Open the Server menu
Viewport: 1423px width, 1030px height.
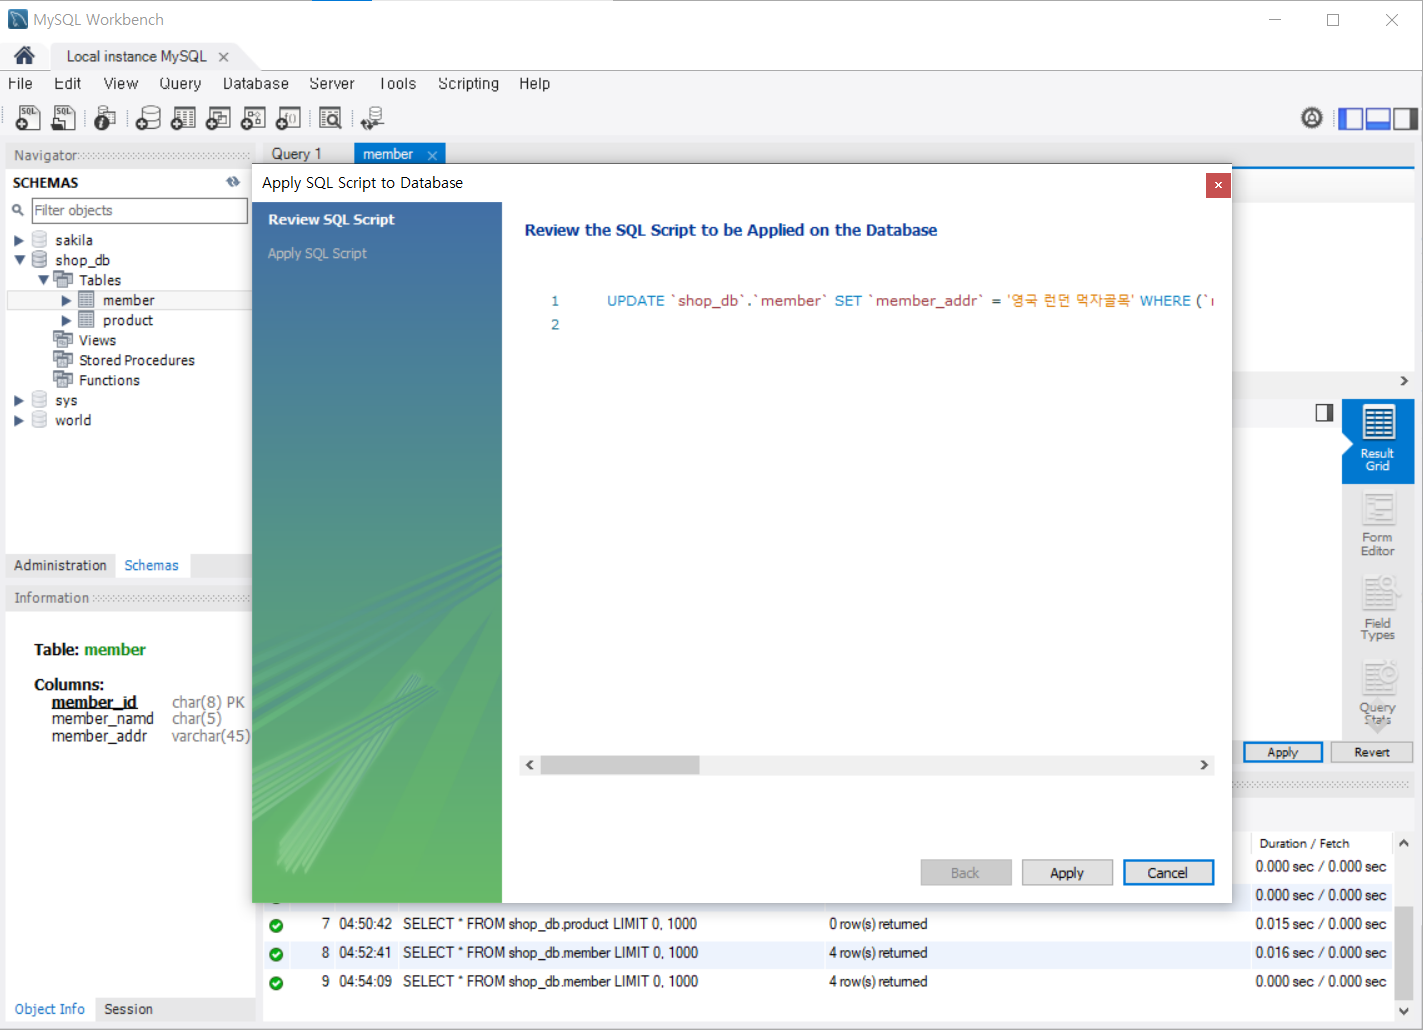[332, 84]
